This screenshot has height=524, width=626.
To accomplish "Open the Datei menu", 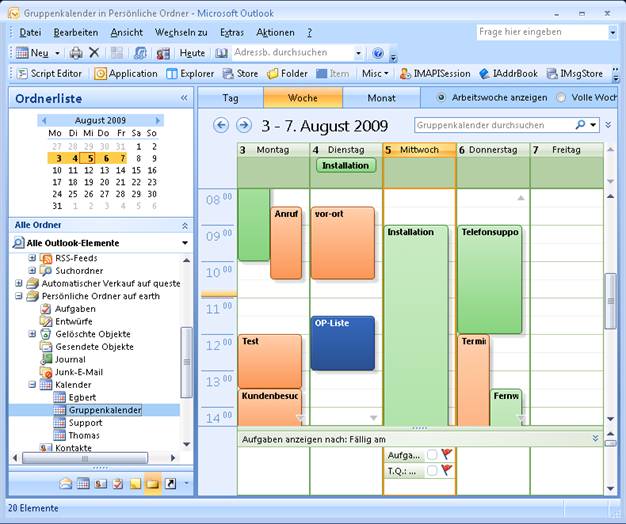I will 30,32.
